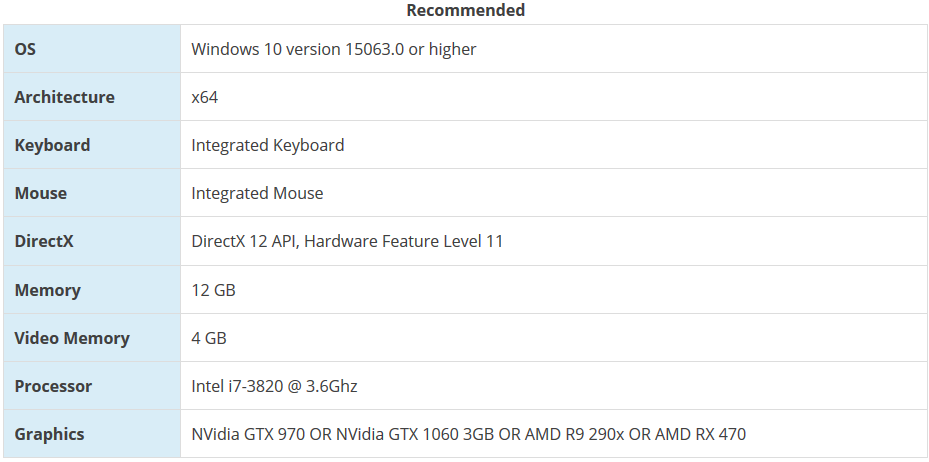
Task: Select the Memory row label
Action: 47,290
